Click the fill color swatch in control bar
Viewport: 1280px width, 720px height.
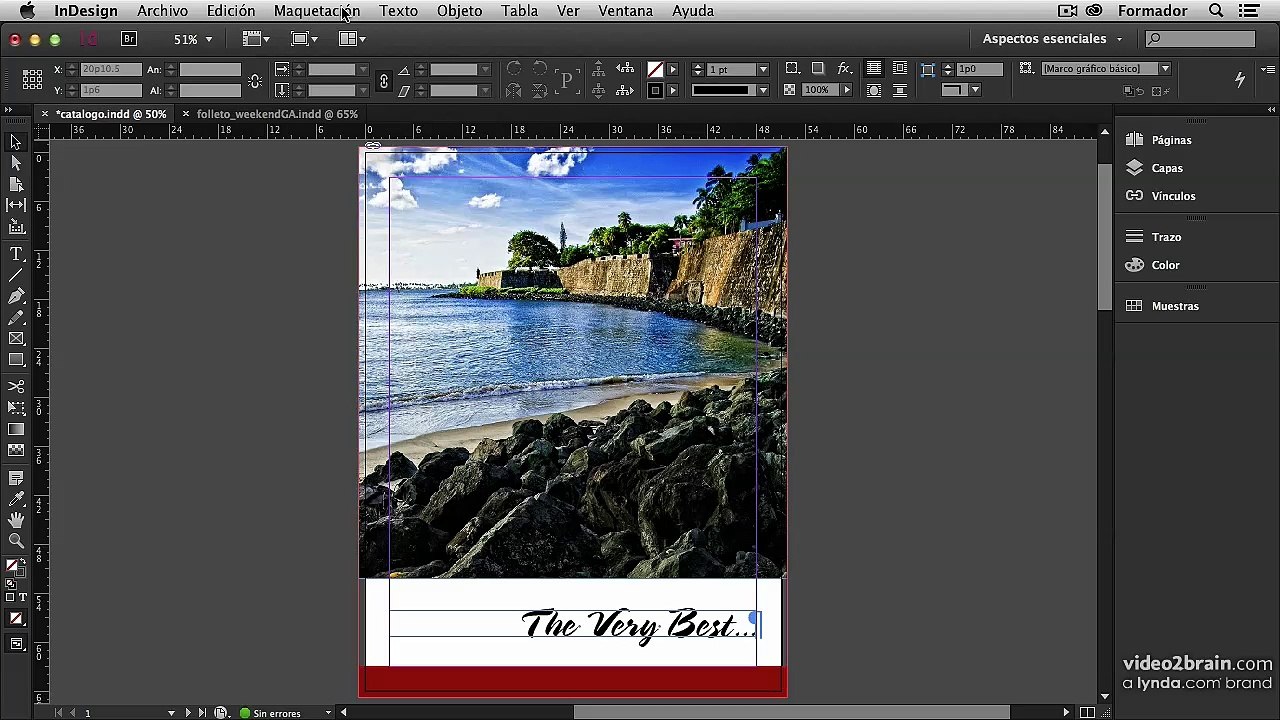point(655,70)
